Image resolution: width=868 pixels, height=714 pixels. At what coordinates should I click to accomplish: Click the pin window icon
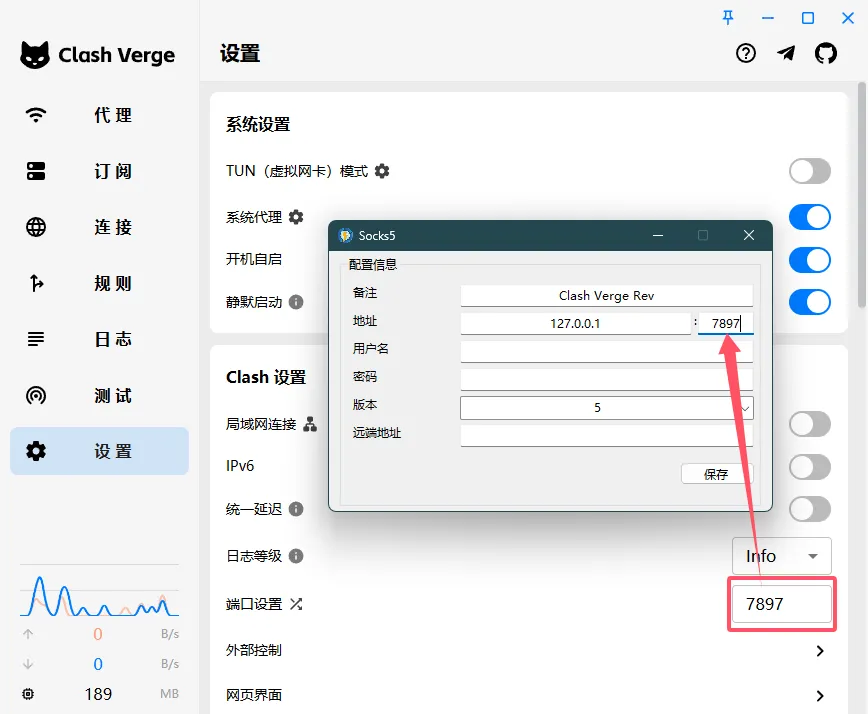click(728, 17)
